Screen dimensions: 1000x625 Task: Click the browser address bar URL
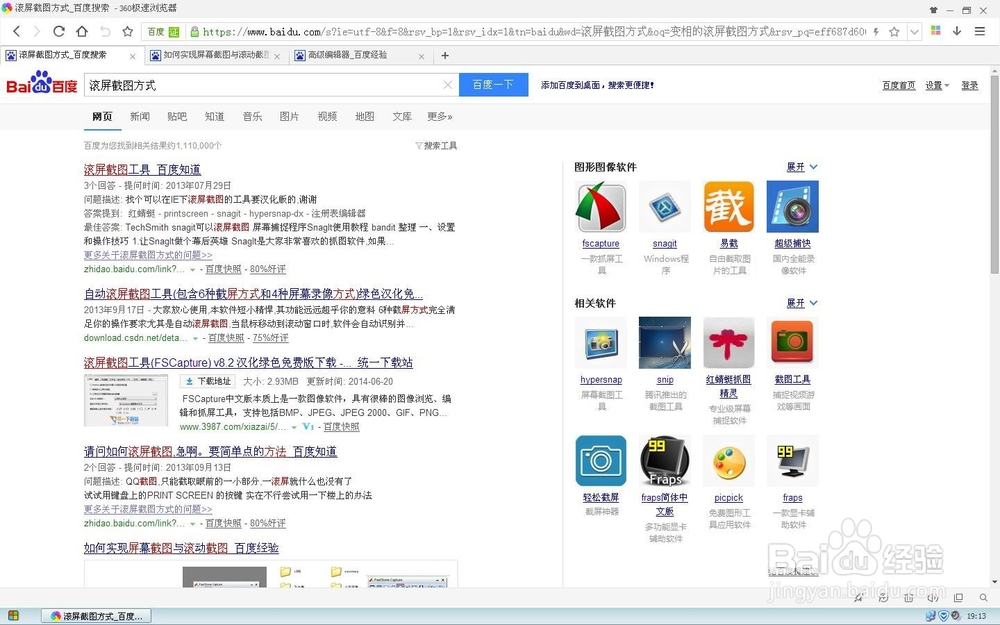533,31
